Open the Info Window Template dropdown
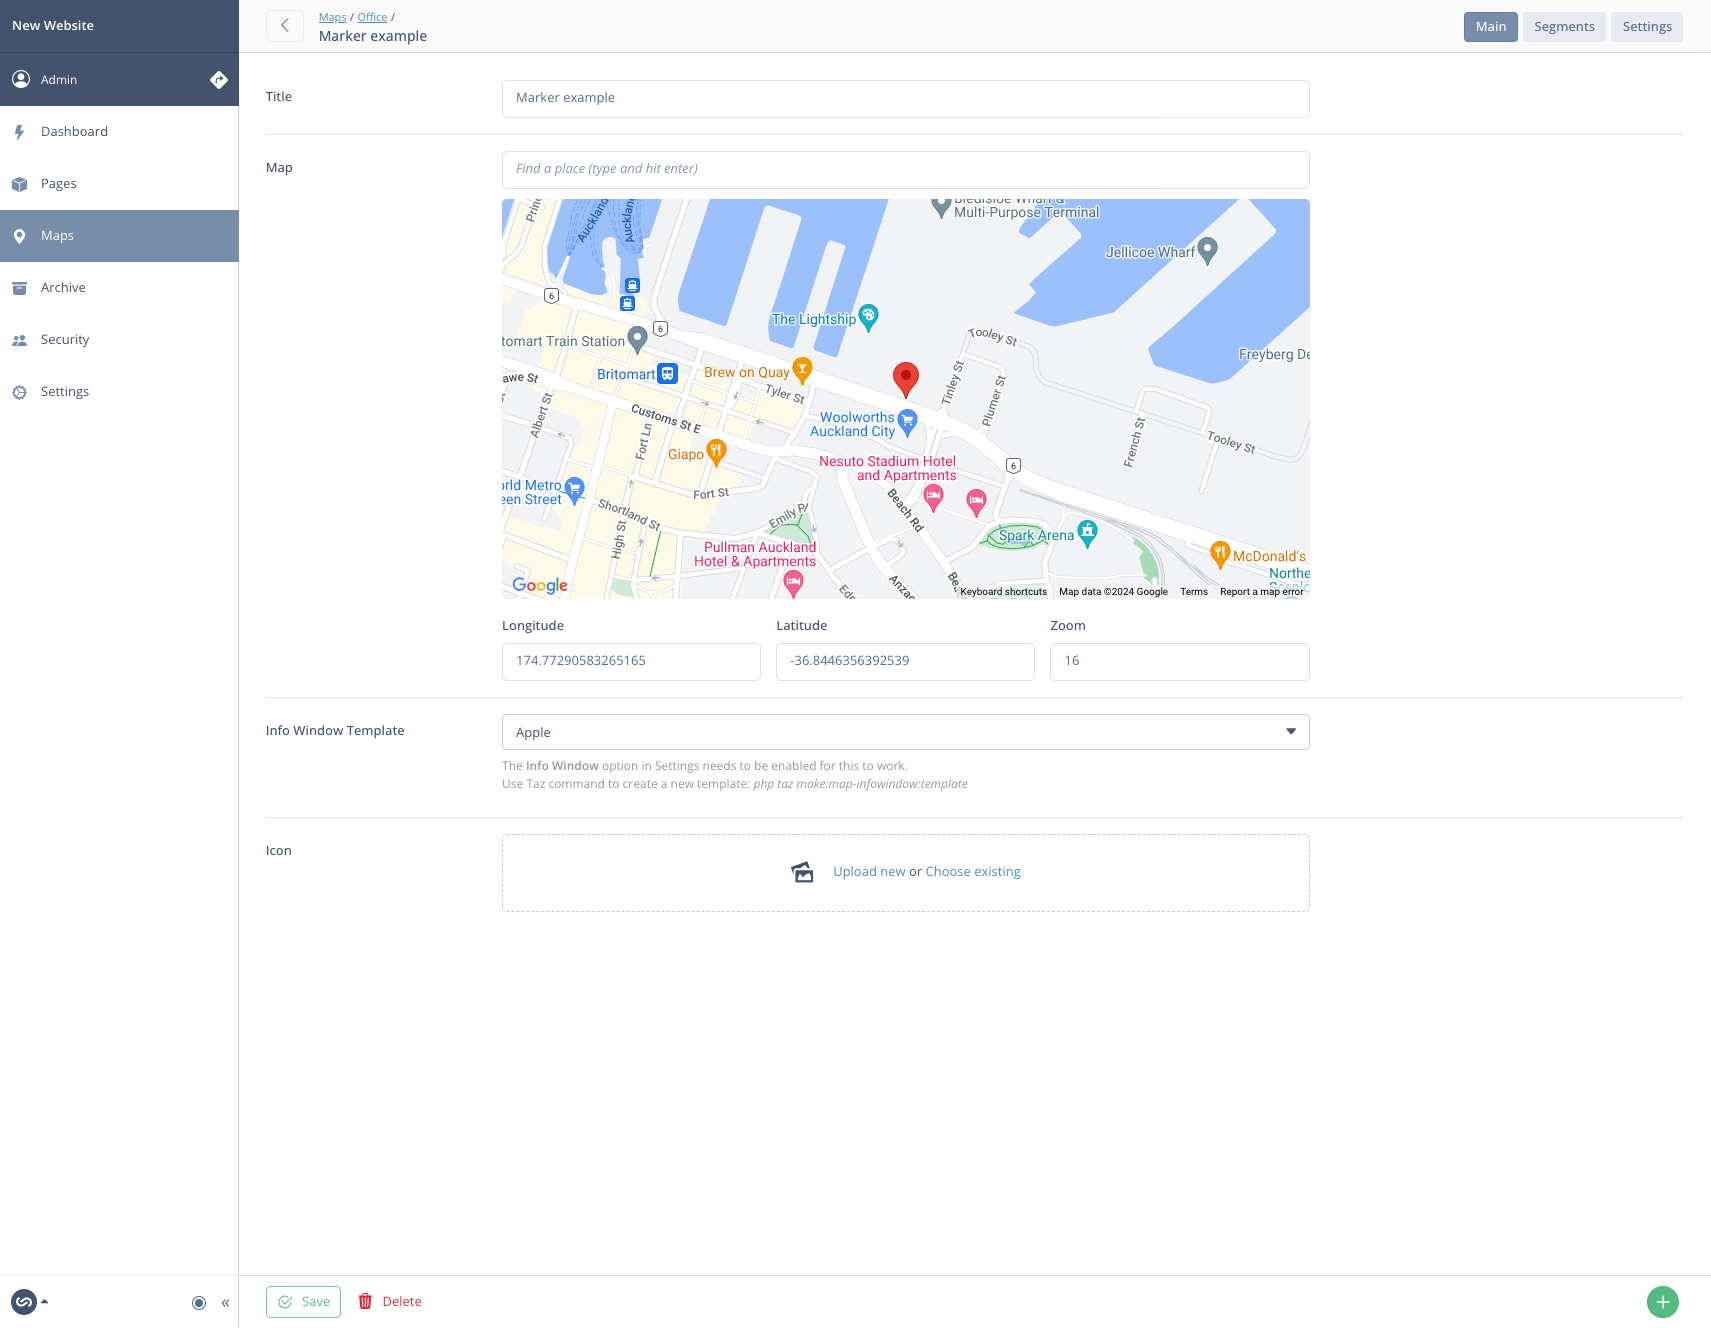The width and height of the screenshot is (1711, 1328). (x=905, y=732)
